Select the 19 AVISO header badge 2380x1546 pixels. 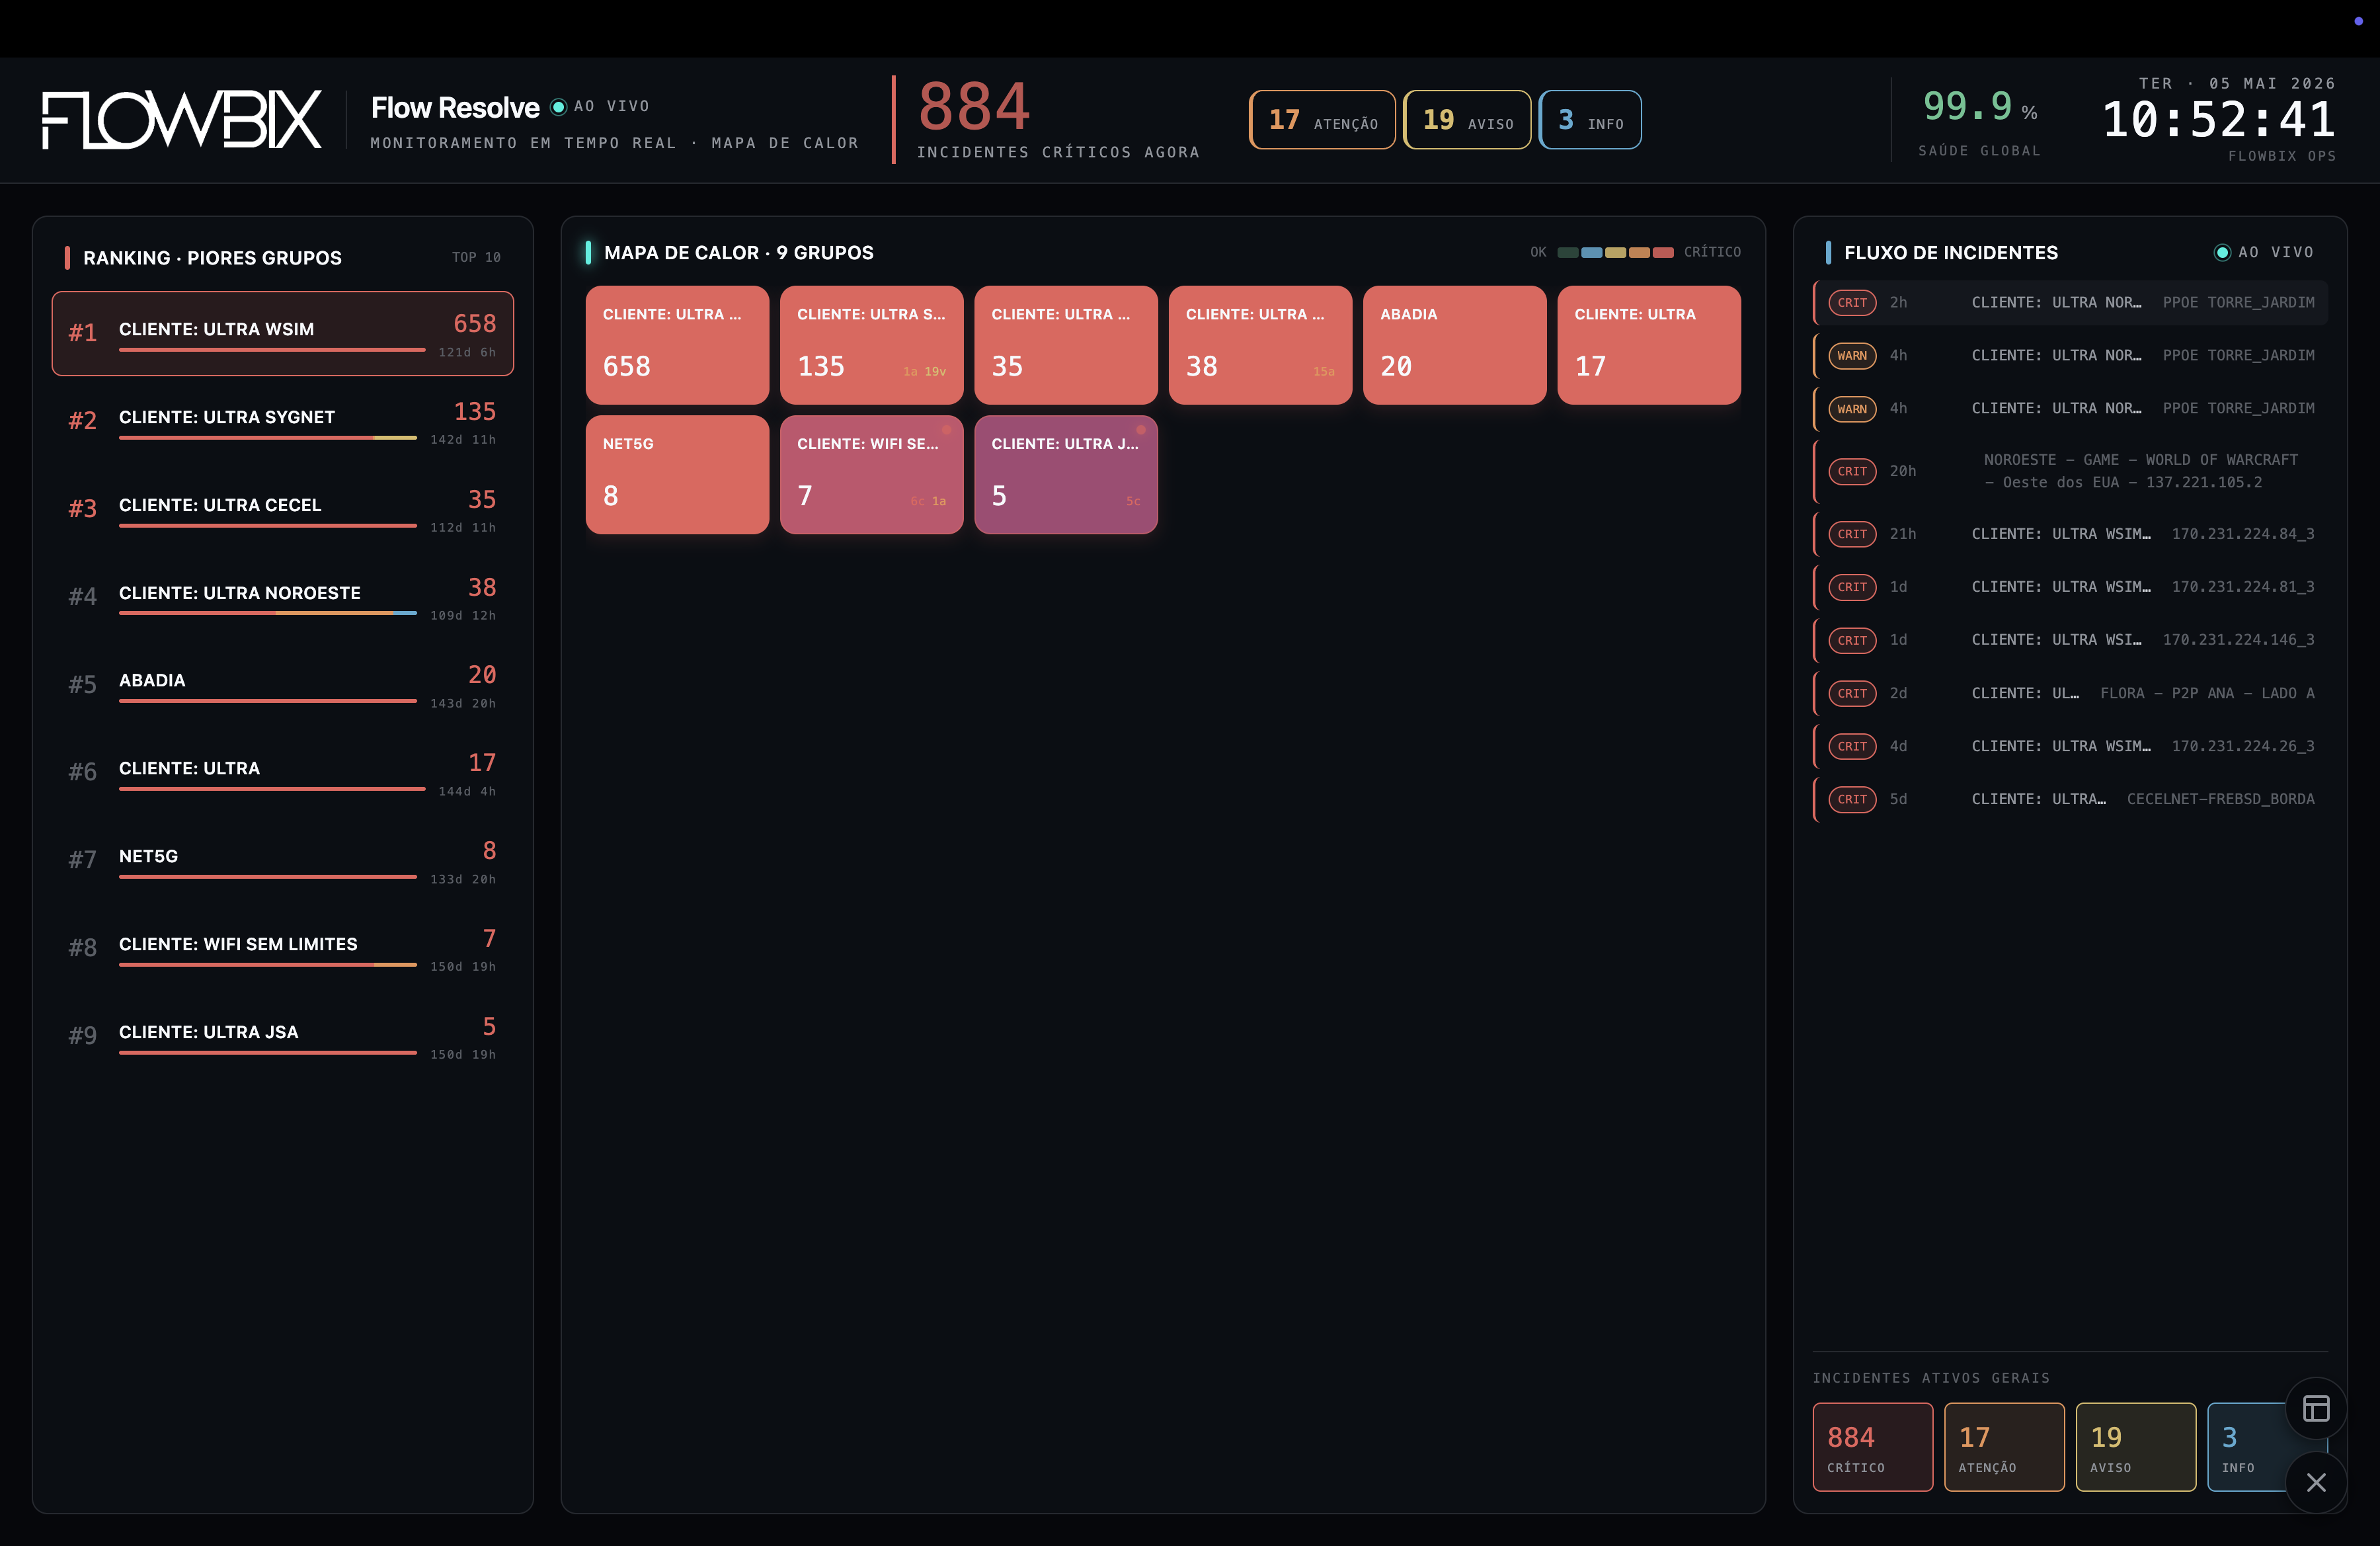[x=1467, y=120]
